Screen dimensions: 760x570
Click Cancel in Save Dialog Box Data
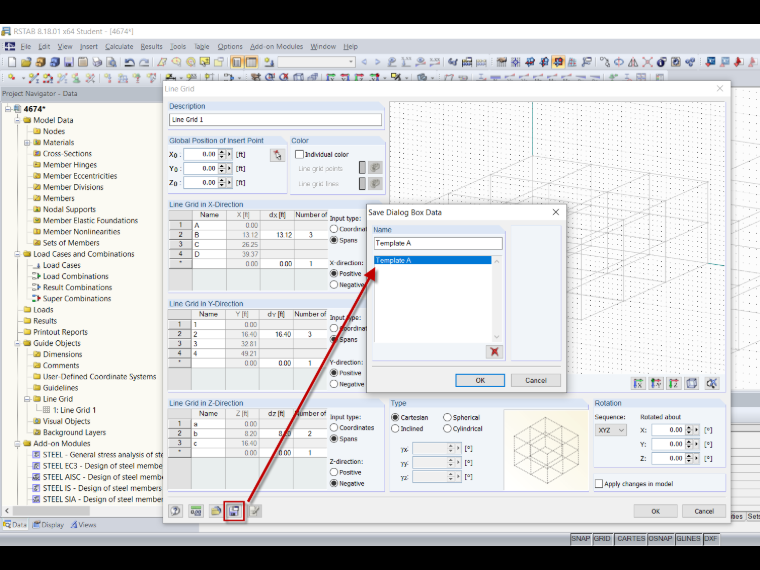coord(536,380)
